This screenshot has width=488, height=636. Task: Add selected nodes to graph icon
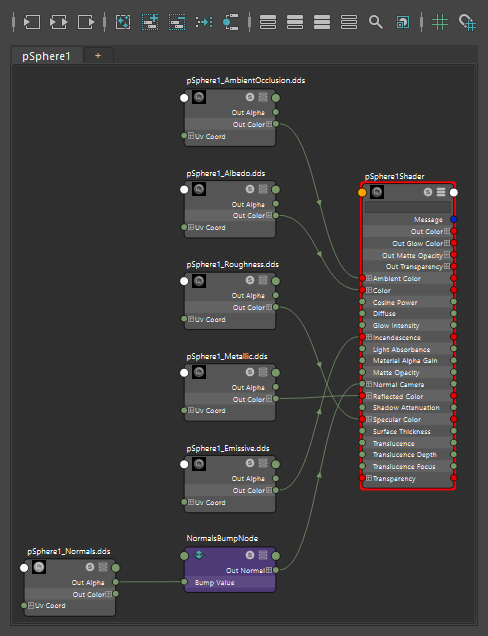pos(150,22)
